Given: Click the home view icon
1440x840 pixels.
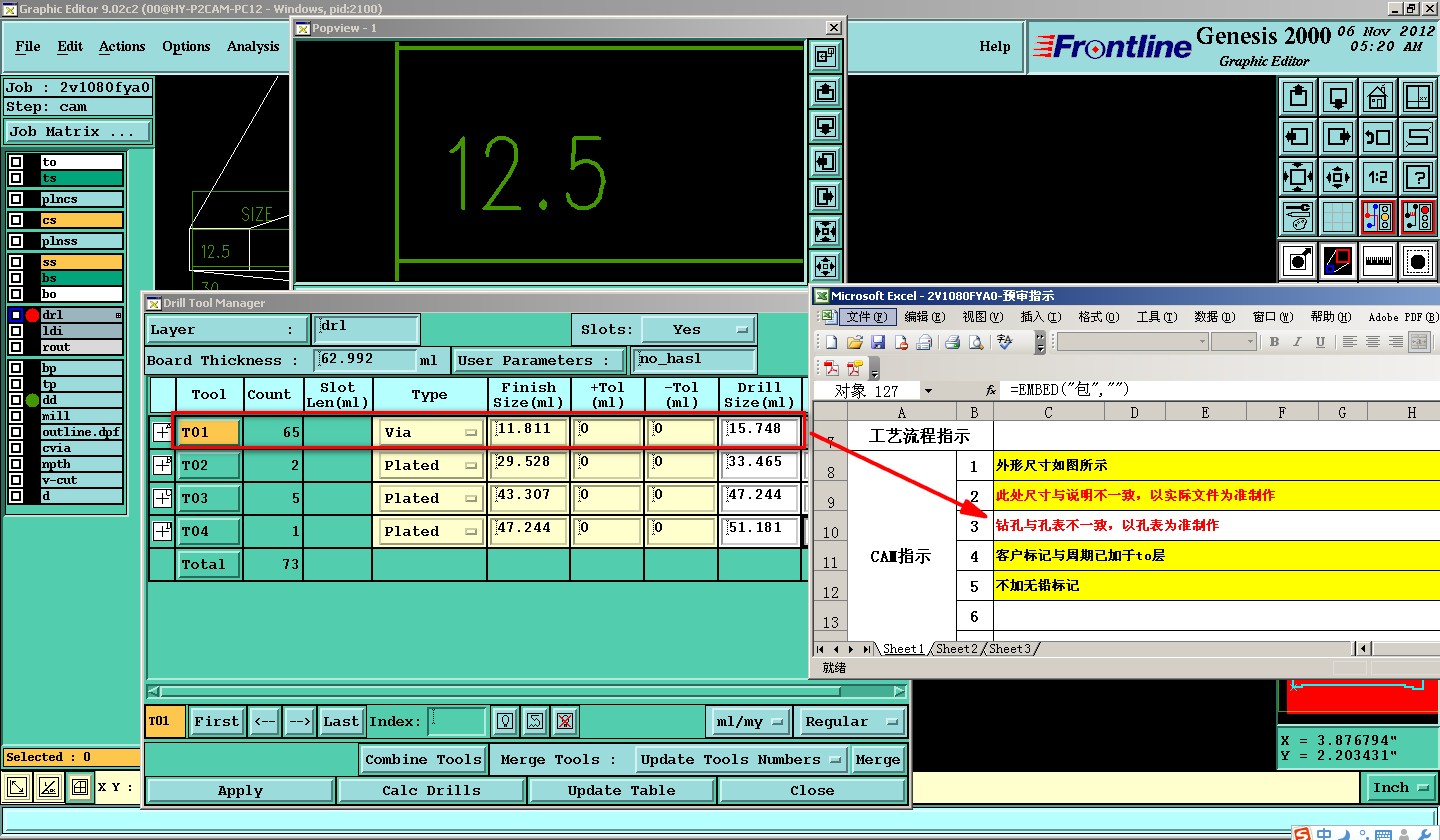Looking at the screenshot, I should [1377, 97].
